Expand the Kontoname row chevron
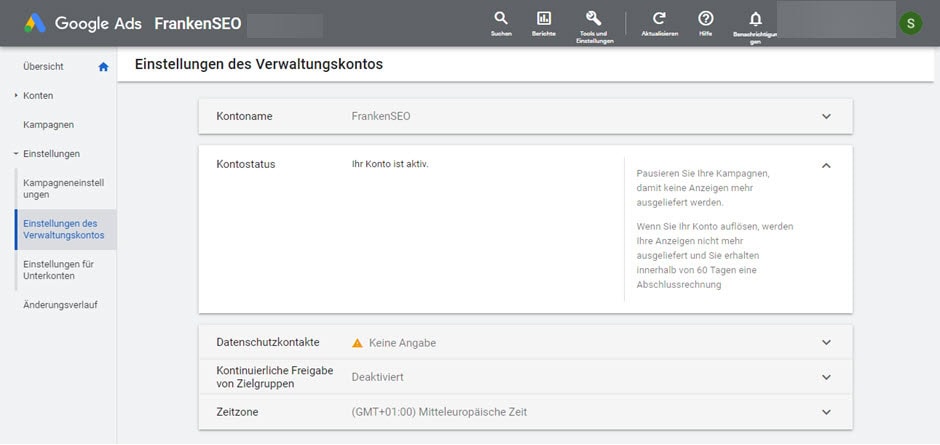This screenshot has width=940, height=445. click(x=826, y=116)
